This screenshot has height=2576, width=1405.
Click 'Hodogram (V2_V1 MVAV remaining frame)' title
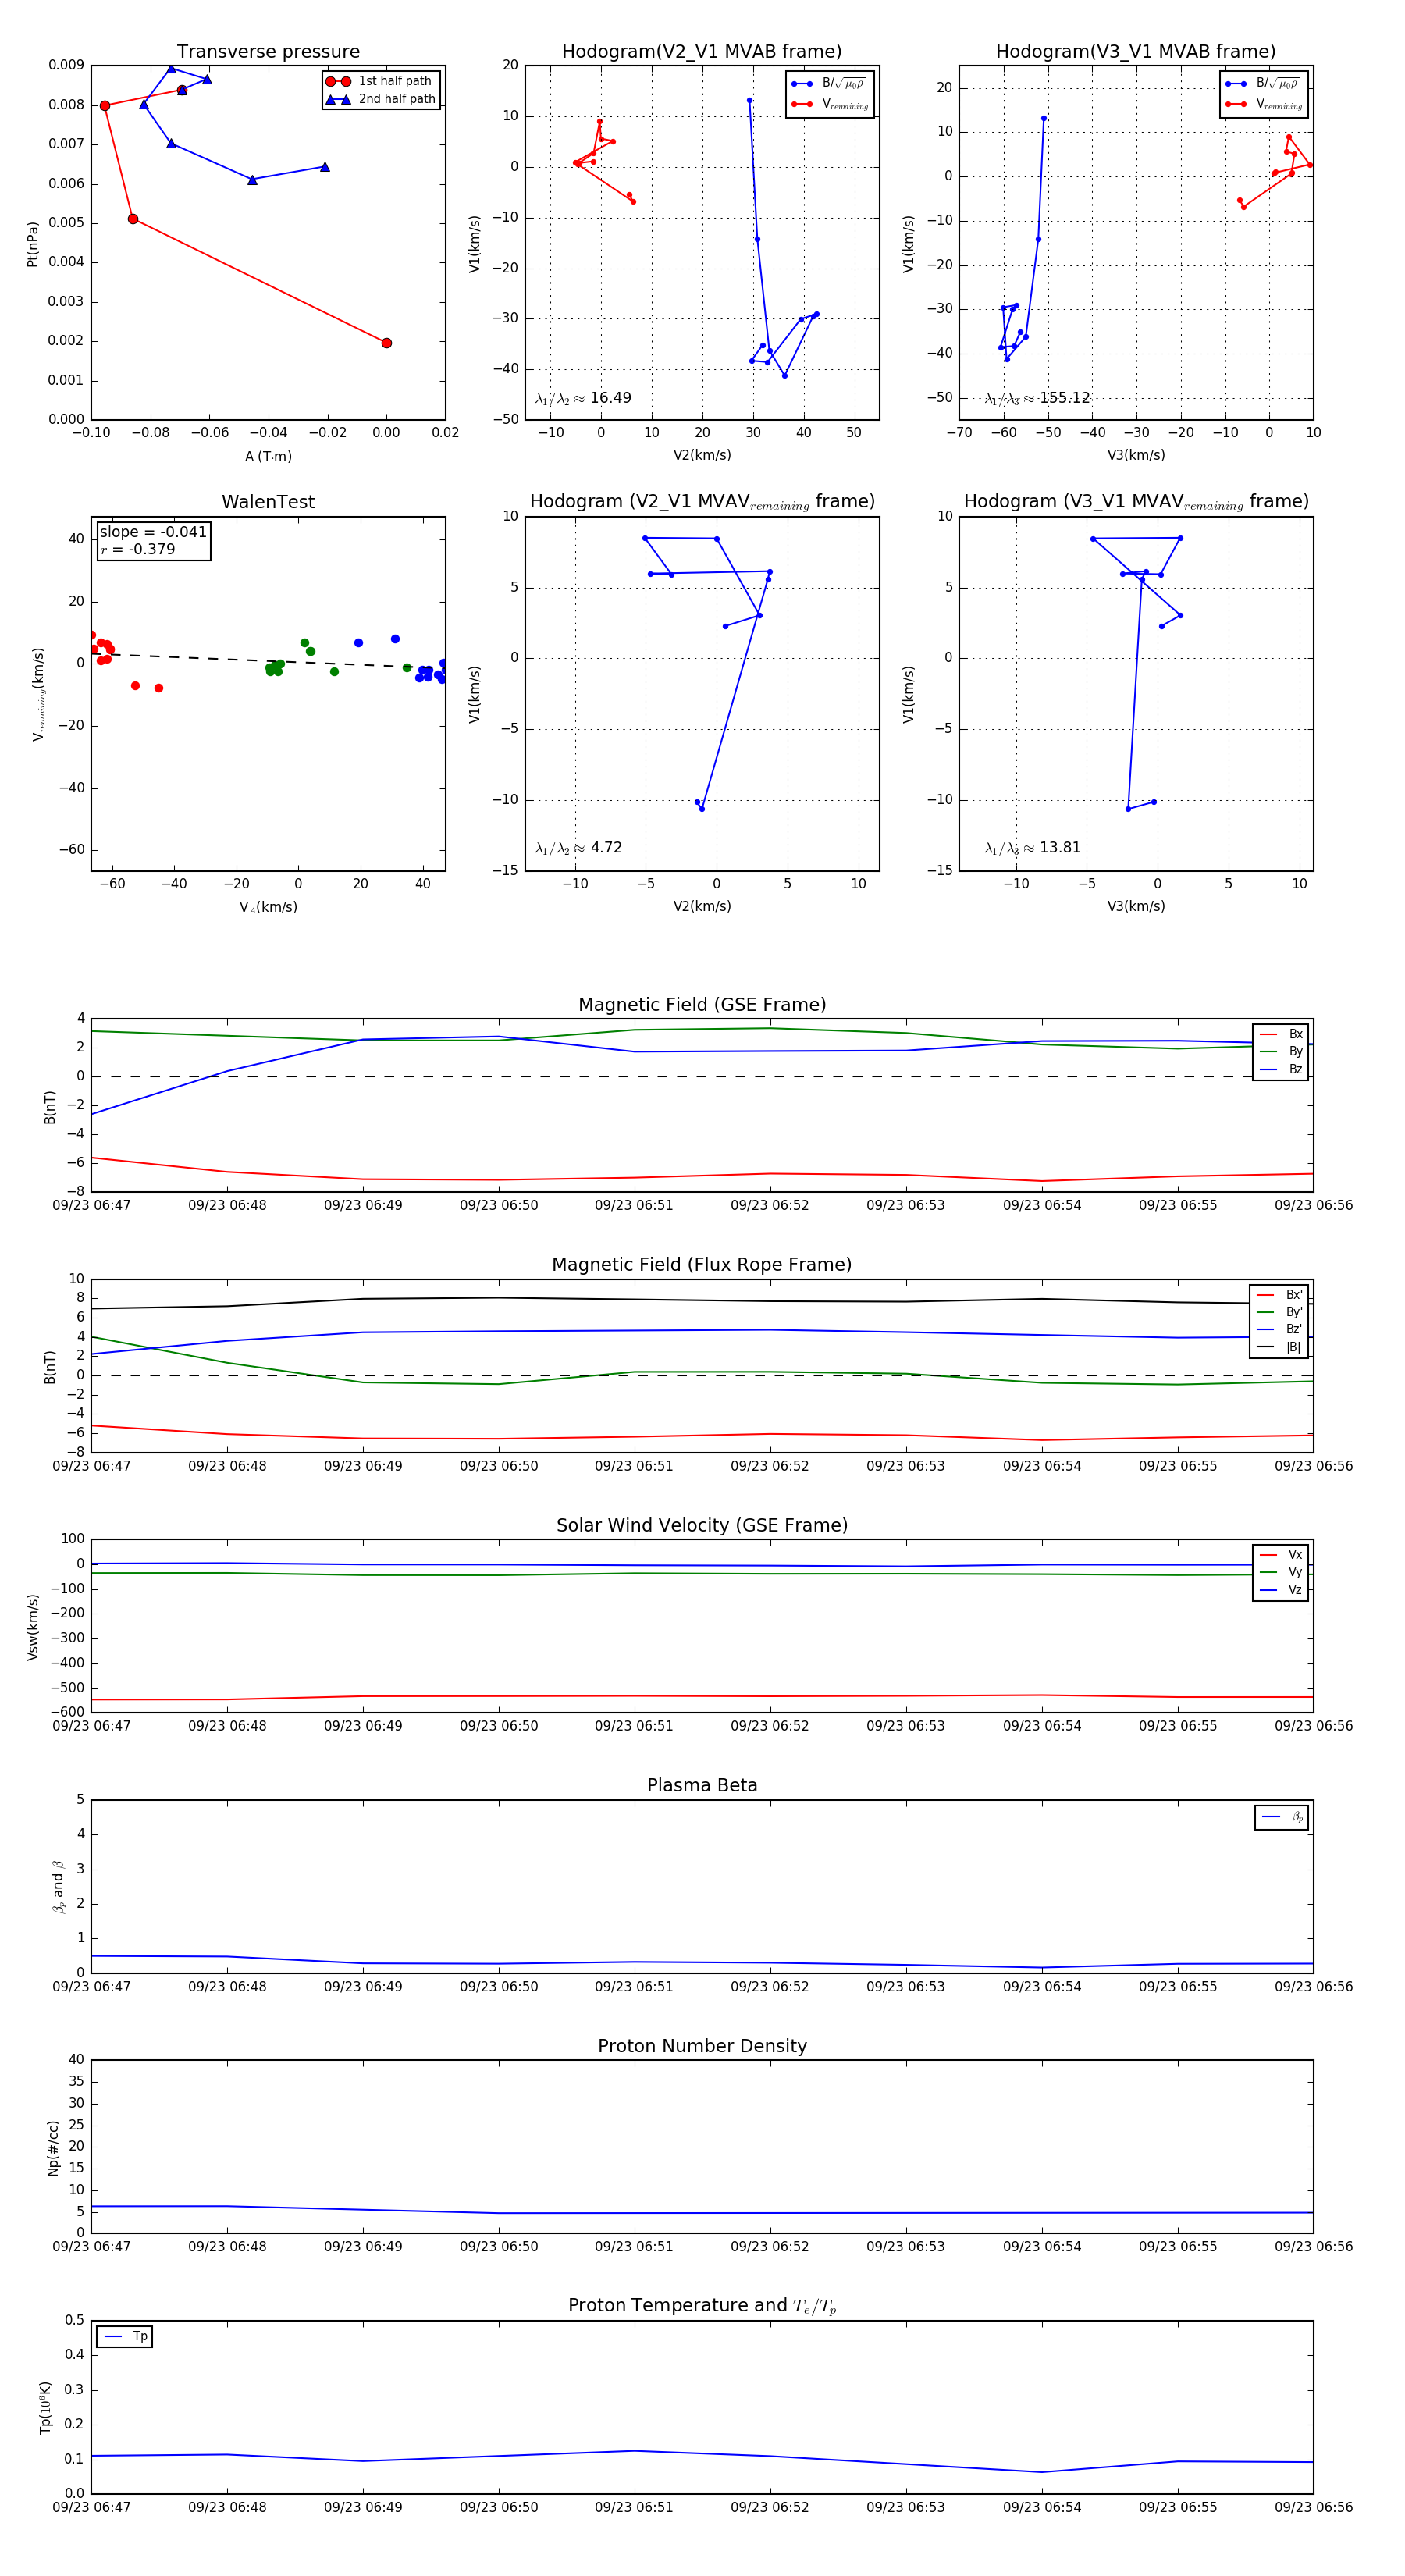pyautogui.click(x=702, y=502)
